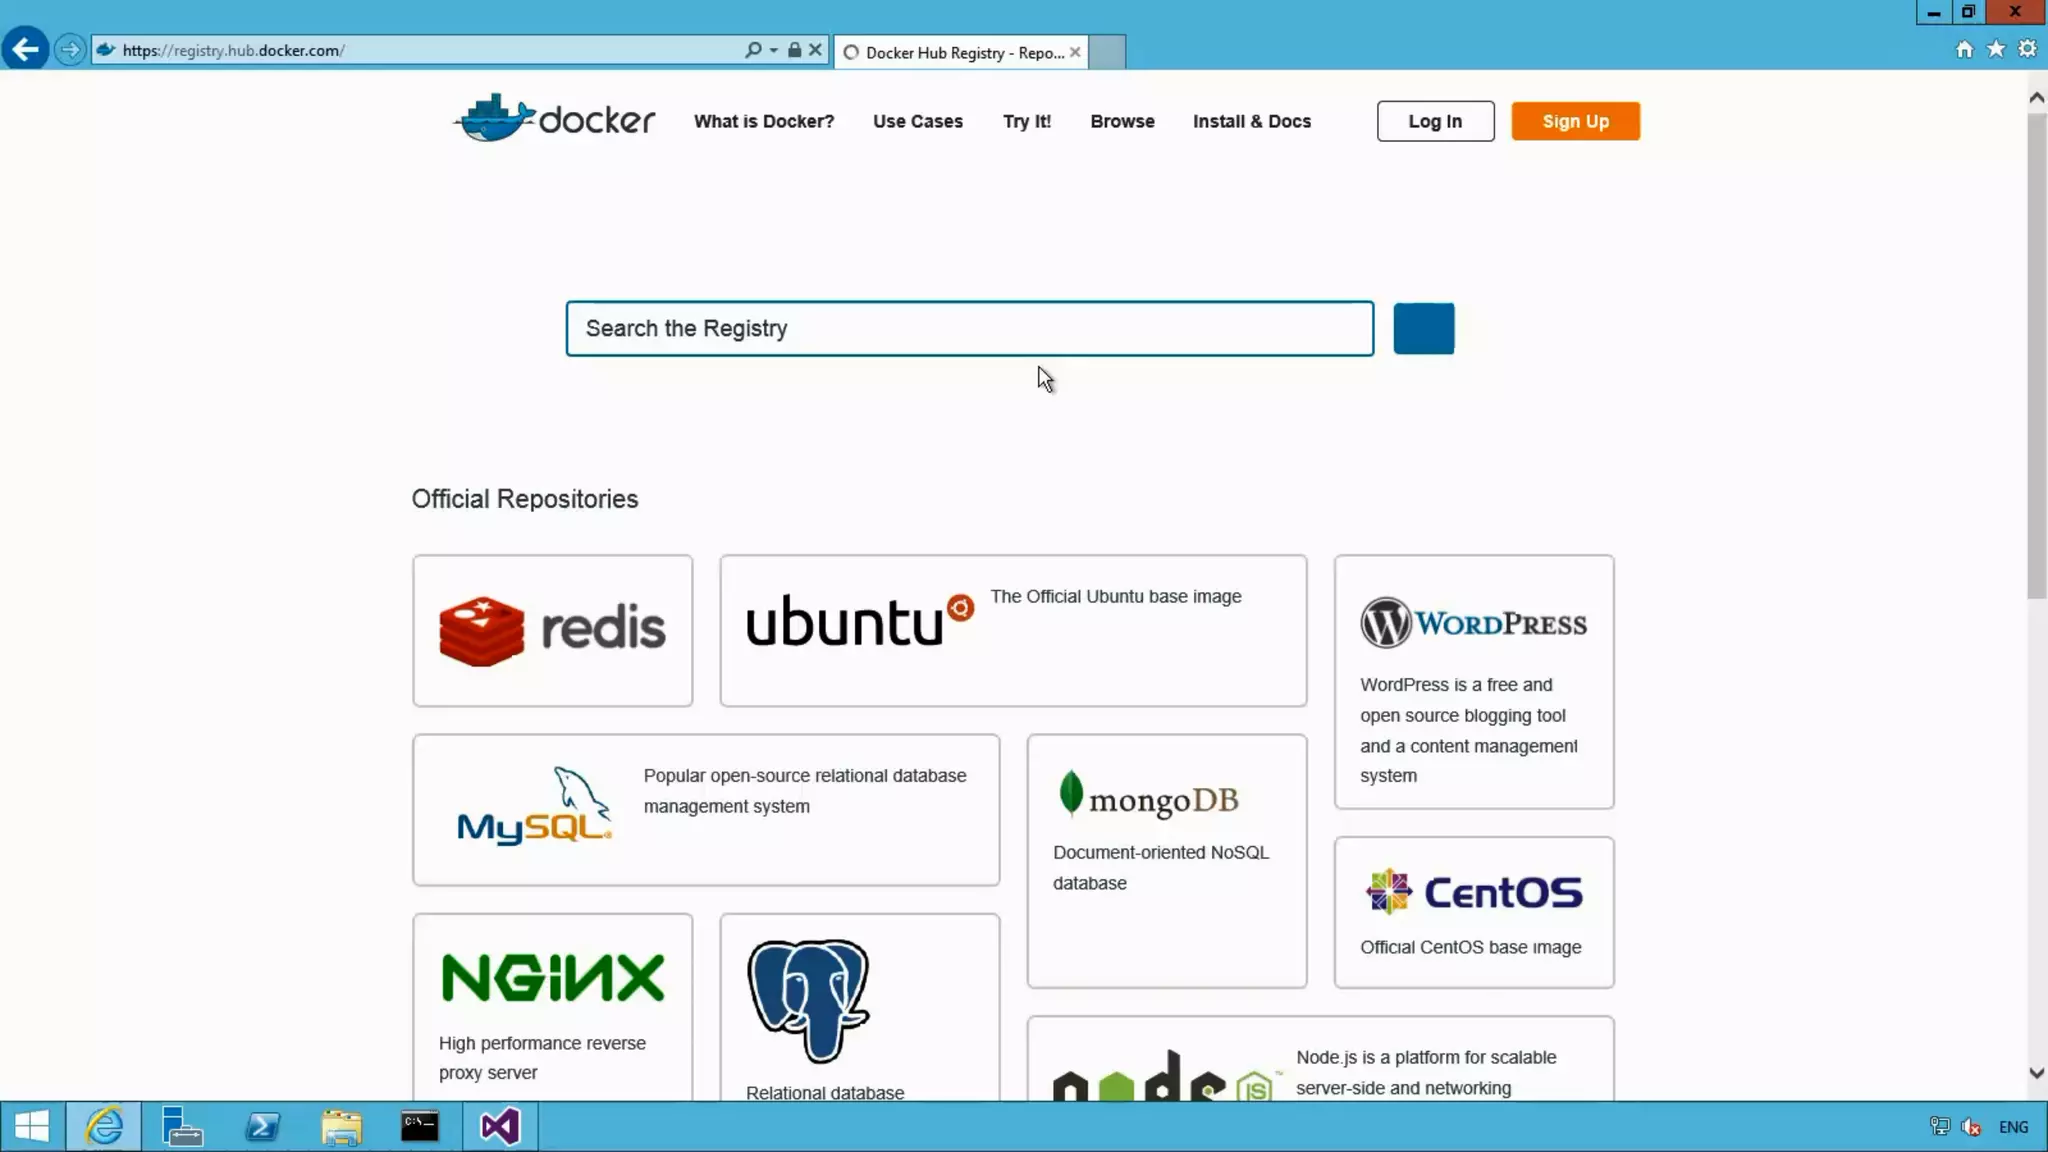Image resolution: width=2048 pixels, height=1152 pixels.
Task: Open PowerShell from the taskbar
Action: [262, 1127]
